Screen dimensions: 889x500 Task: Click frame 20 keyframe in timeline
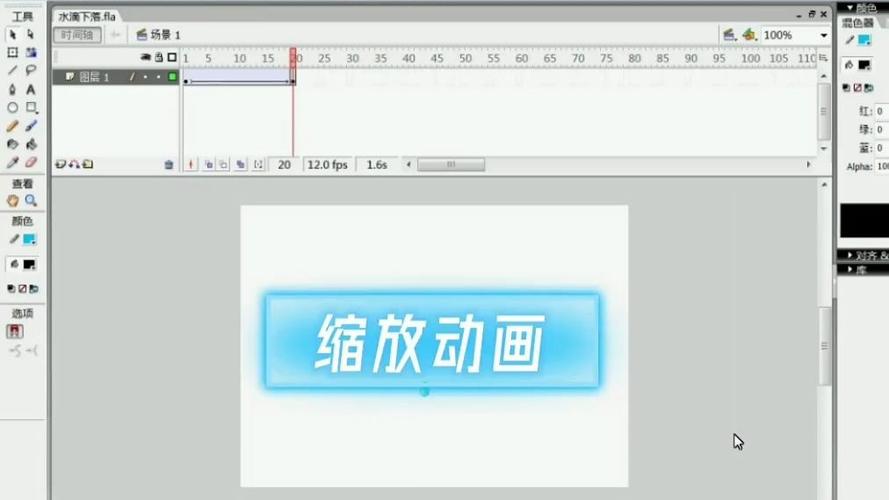[x=293, y=77]
